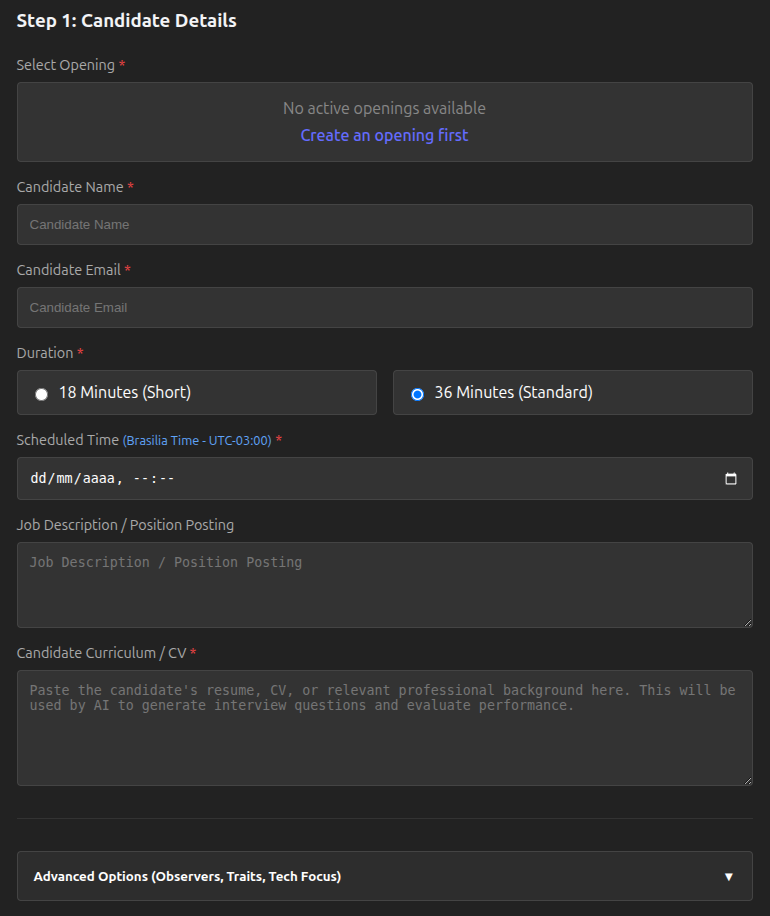This screenshot has width=770, height=916.
Task: Click the 'Candidate Email' field label
Action: pyautogui.click(x=69, y=270)
